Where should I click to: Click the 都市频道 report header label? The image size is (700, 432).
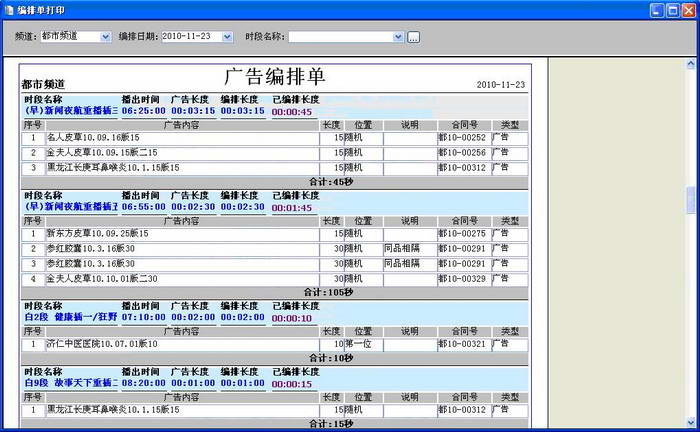(43, 84)
